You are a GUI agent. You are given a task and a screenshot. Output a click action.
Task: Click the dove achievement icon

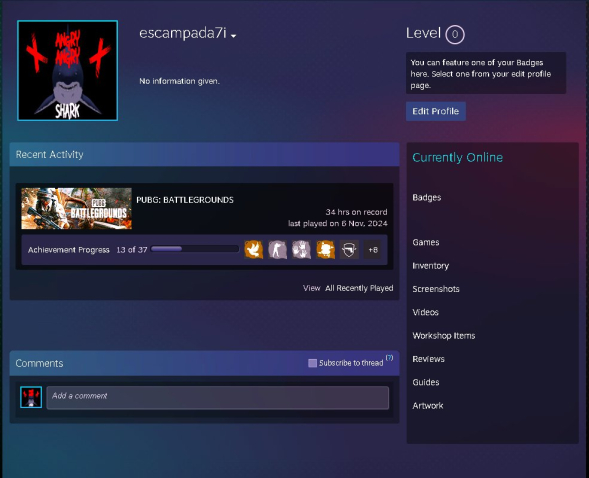click(254, 250)
